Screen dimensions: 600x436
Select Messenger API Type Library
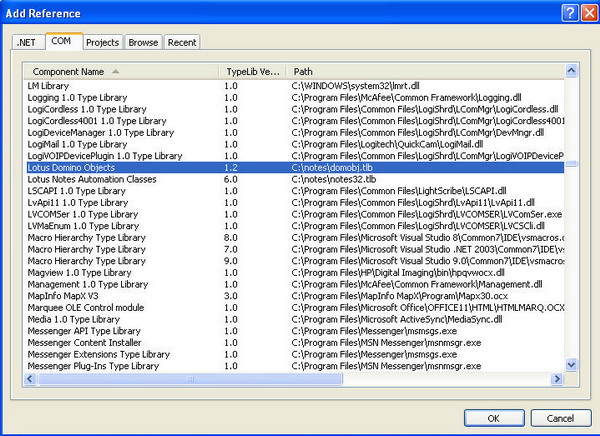pyautogui.click(x=295, y=331)
